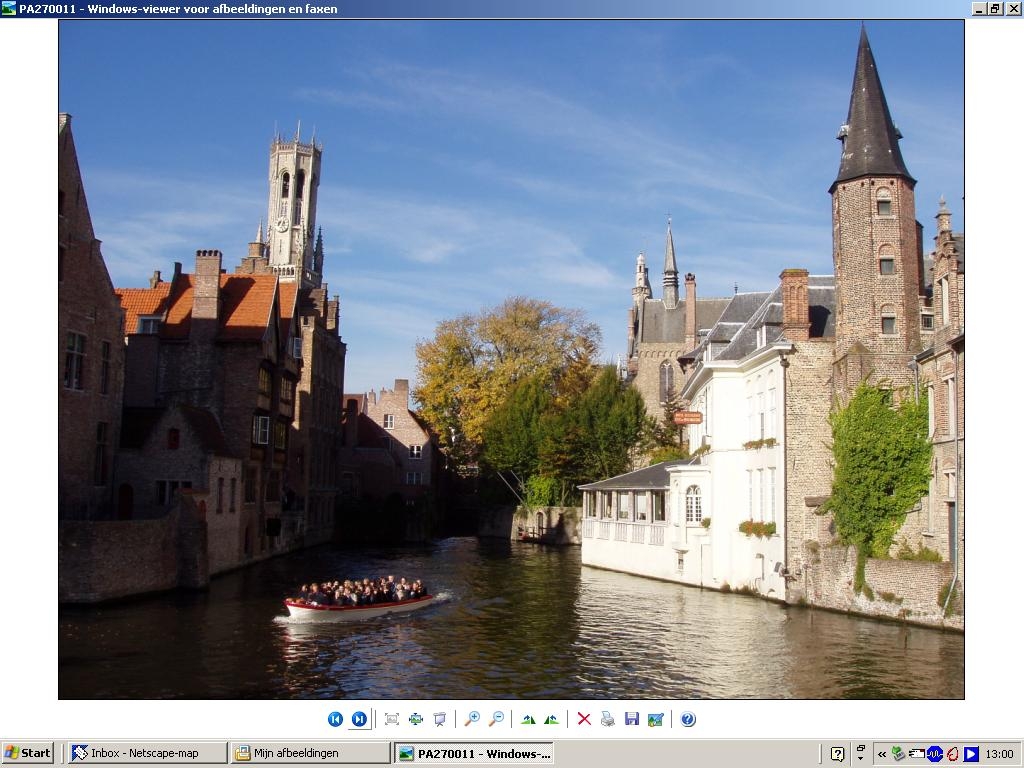The image size is (1024, 768).
Task: Zoom out with the magnifier minus icon
Action: click(x=496, y=719)
